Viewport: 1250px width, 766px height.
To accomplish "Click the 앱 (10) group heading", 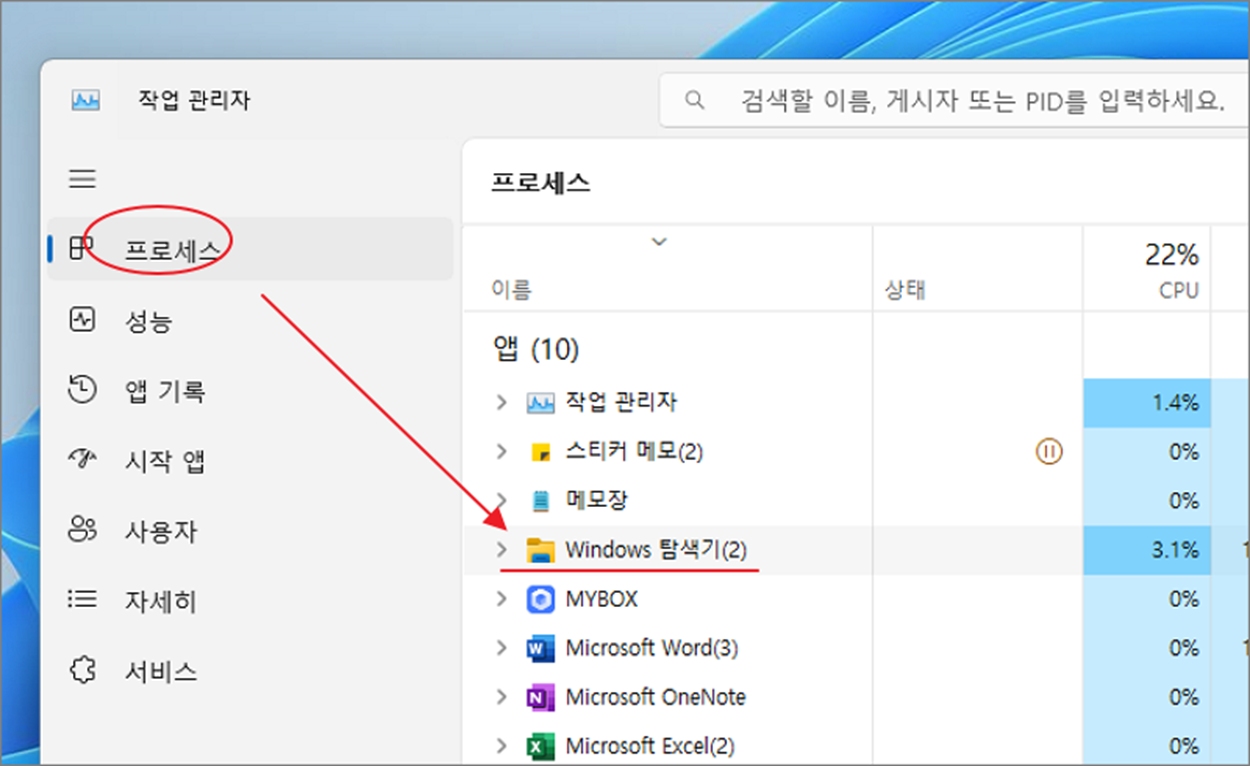I will (x=536, y=350).
